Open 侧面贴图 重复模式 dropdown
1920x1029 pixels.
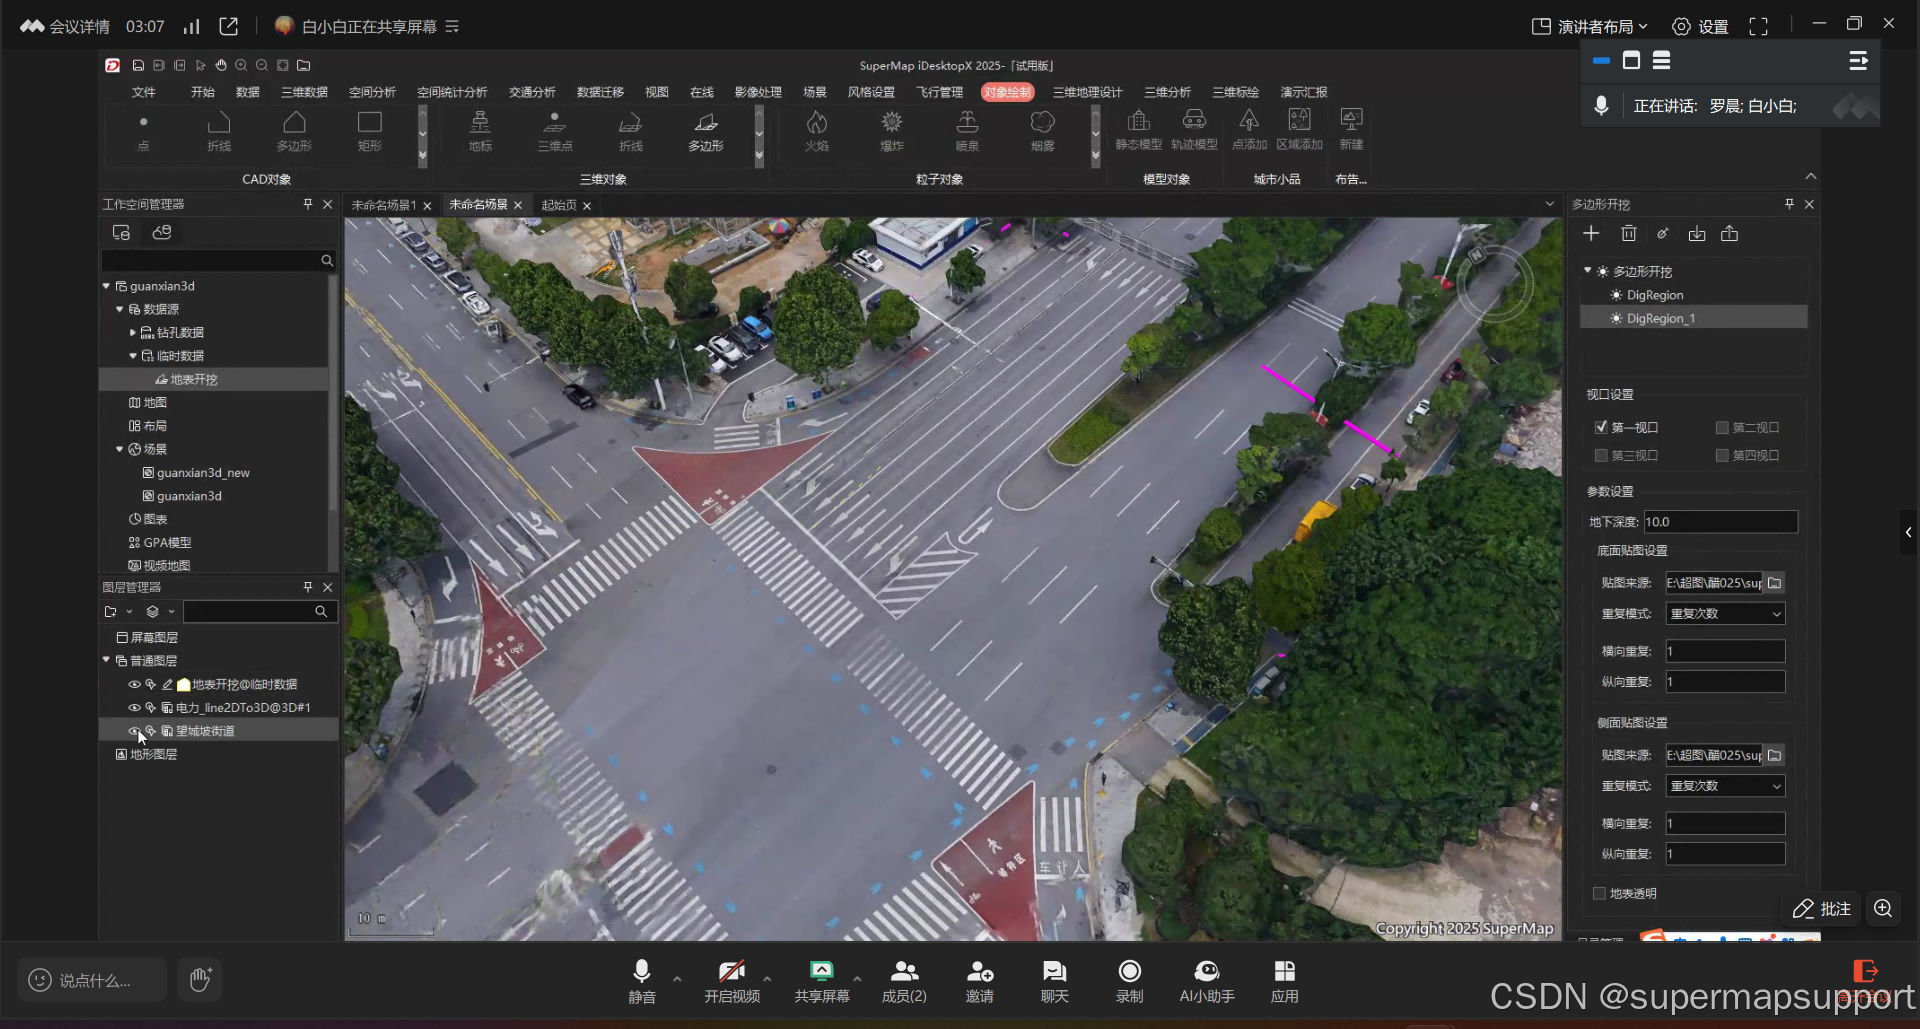(1726, 786)
